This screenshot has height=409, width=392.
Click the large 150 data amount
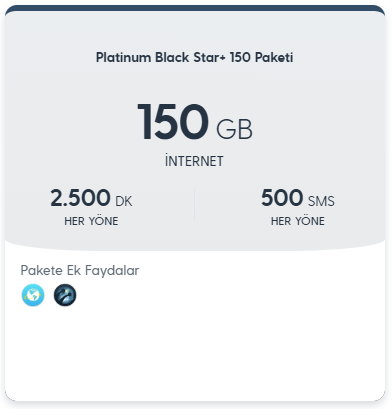click(x=173, y=122)
